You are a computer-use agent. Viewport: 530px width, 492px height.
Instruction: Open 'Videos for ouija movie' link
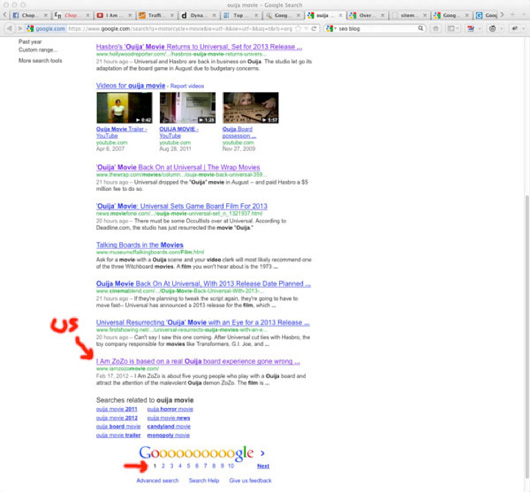[130, 85]
